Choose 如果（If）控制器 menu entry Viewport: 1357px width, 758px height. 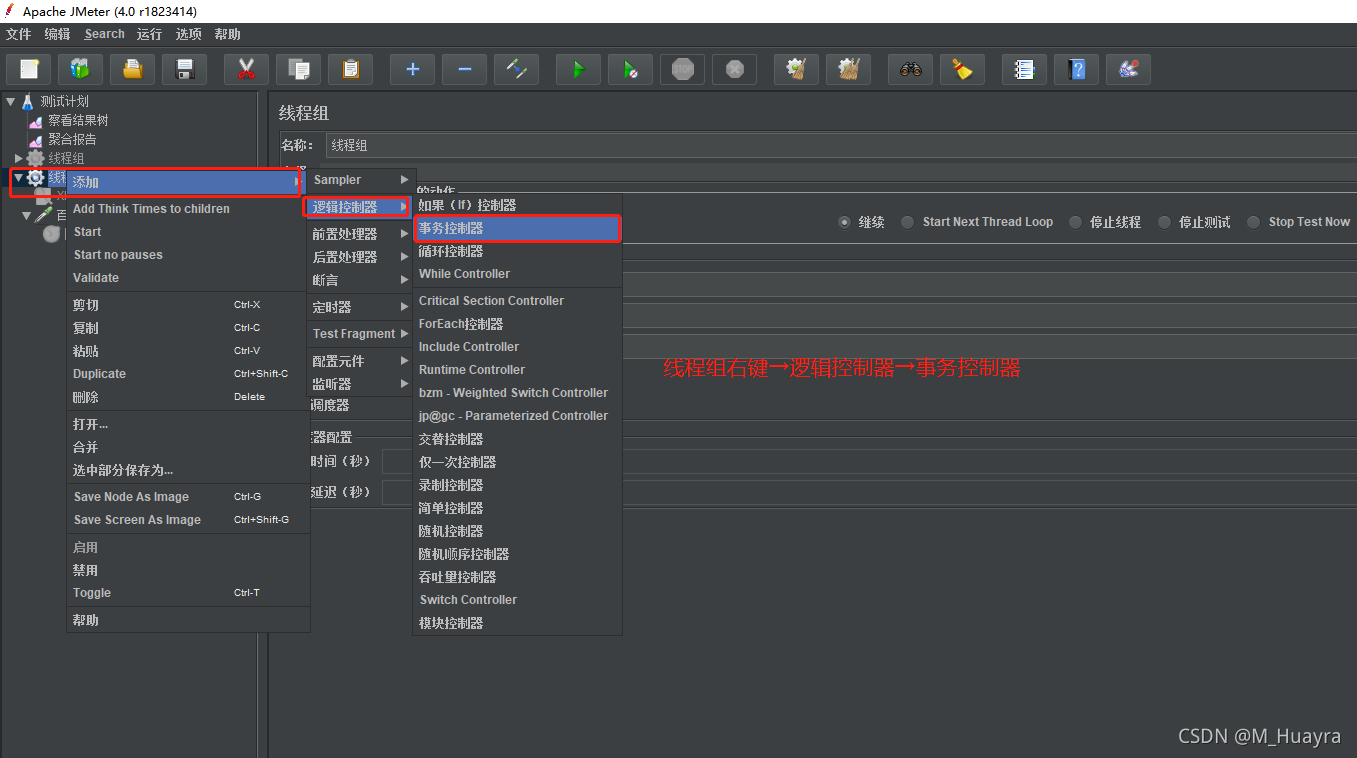[517, 205]
